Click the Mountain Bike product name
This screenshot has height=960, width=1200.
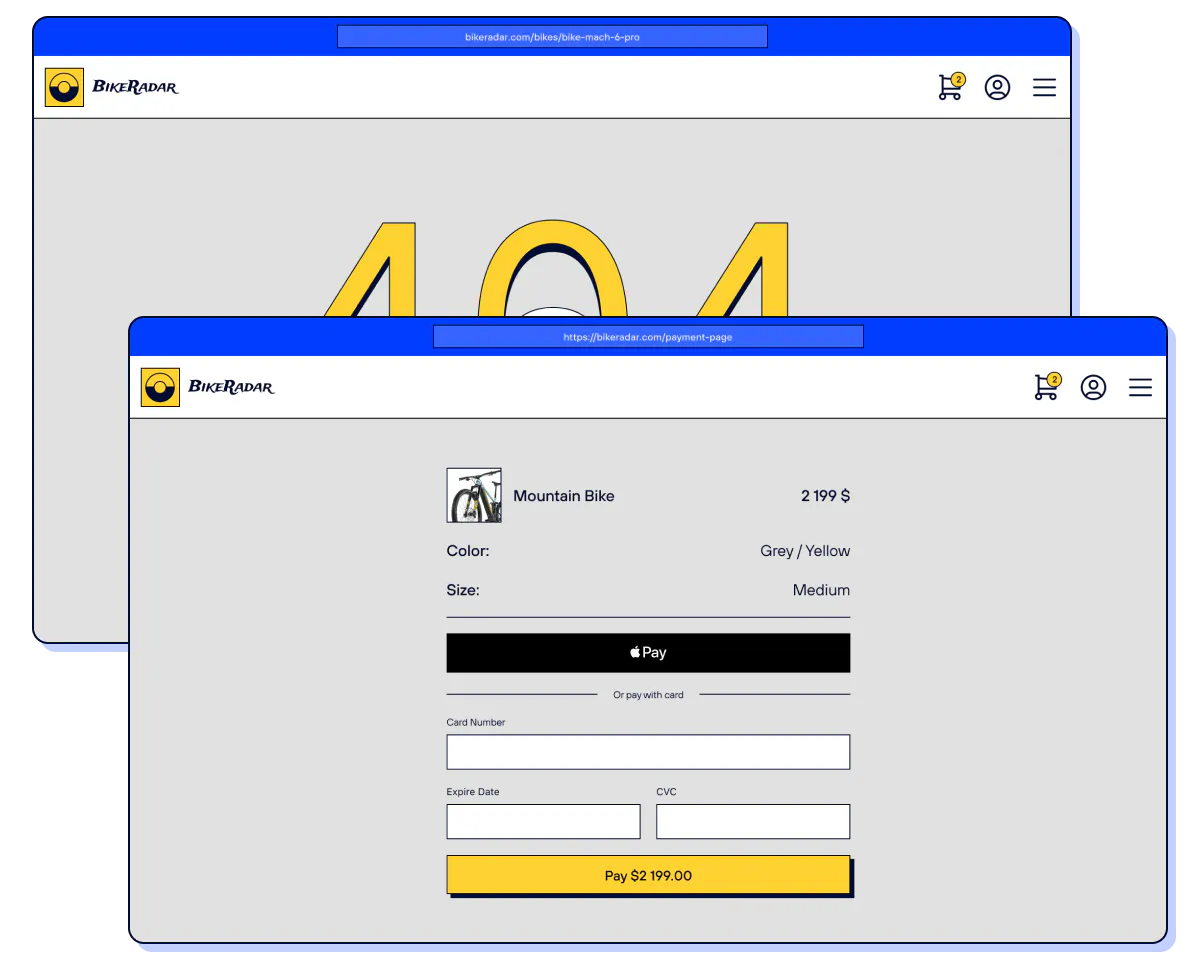564,496
